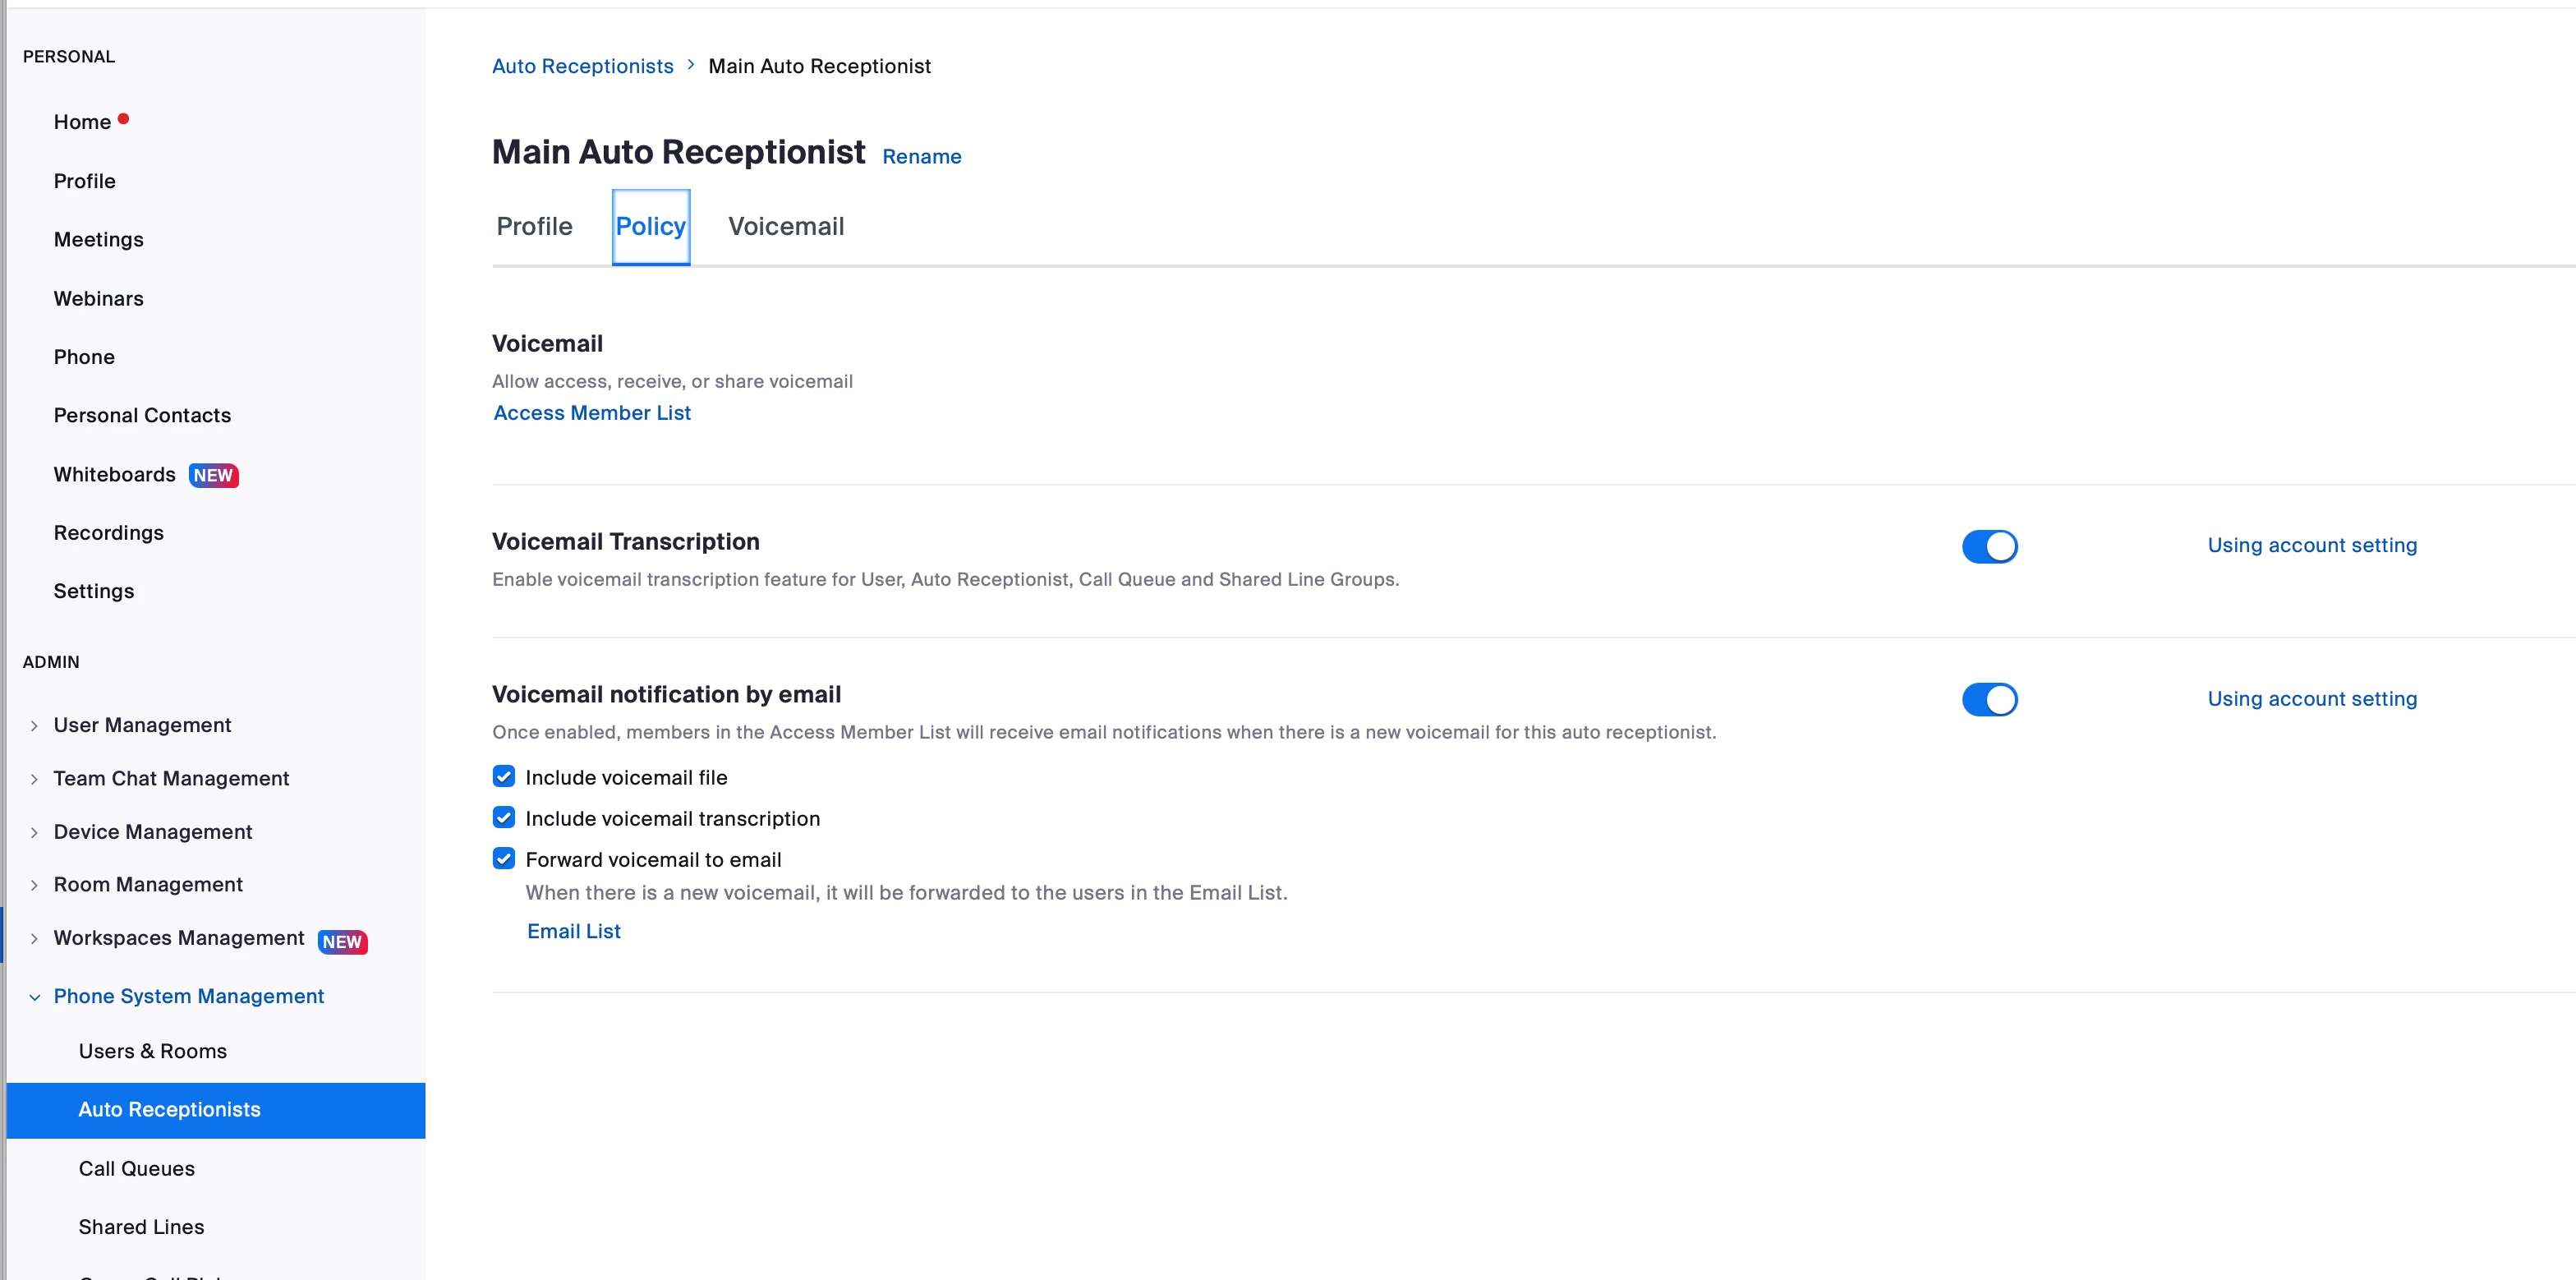This screenshot has width=2576, height=1280.
Task: Uncheck Include voicemail transcription checkbox
Action: pos(504,817)
